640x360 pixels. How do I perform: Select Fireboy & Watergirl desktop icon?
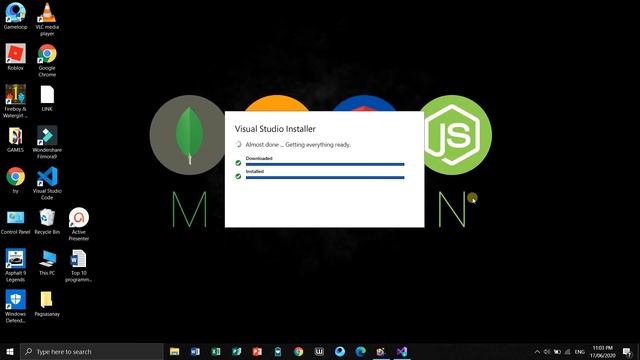click(x=16, y=101)
